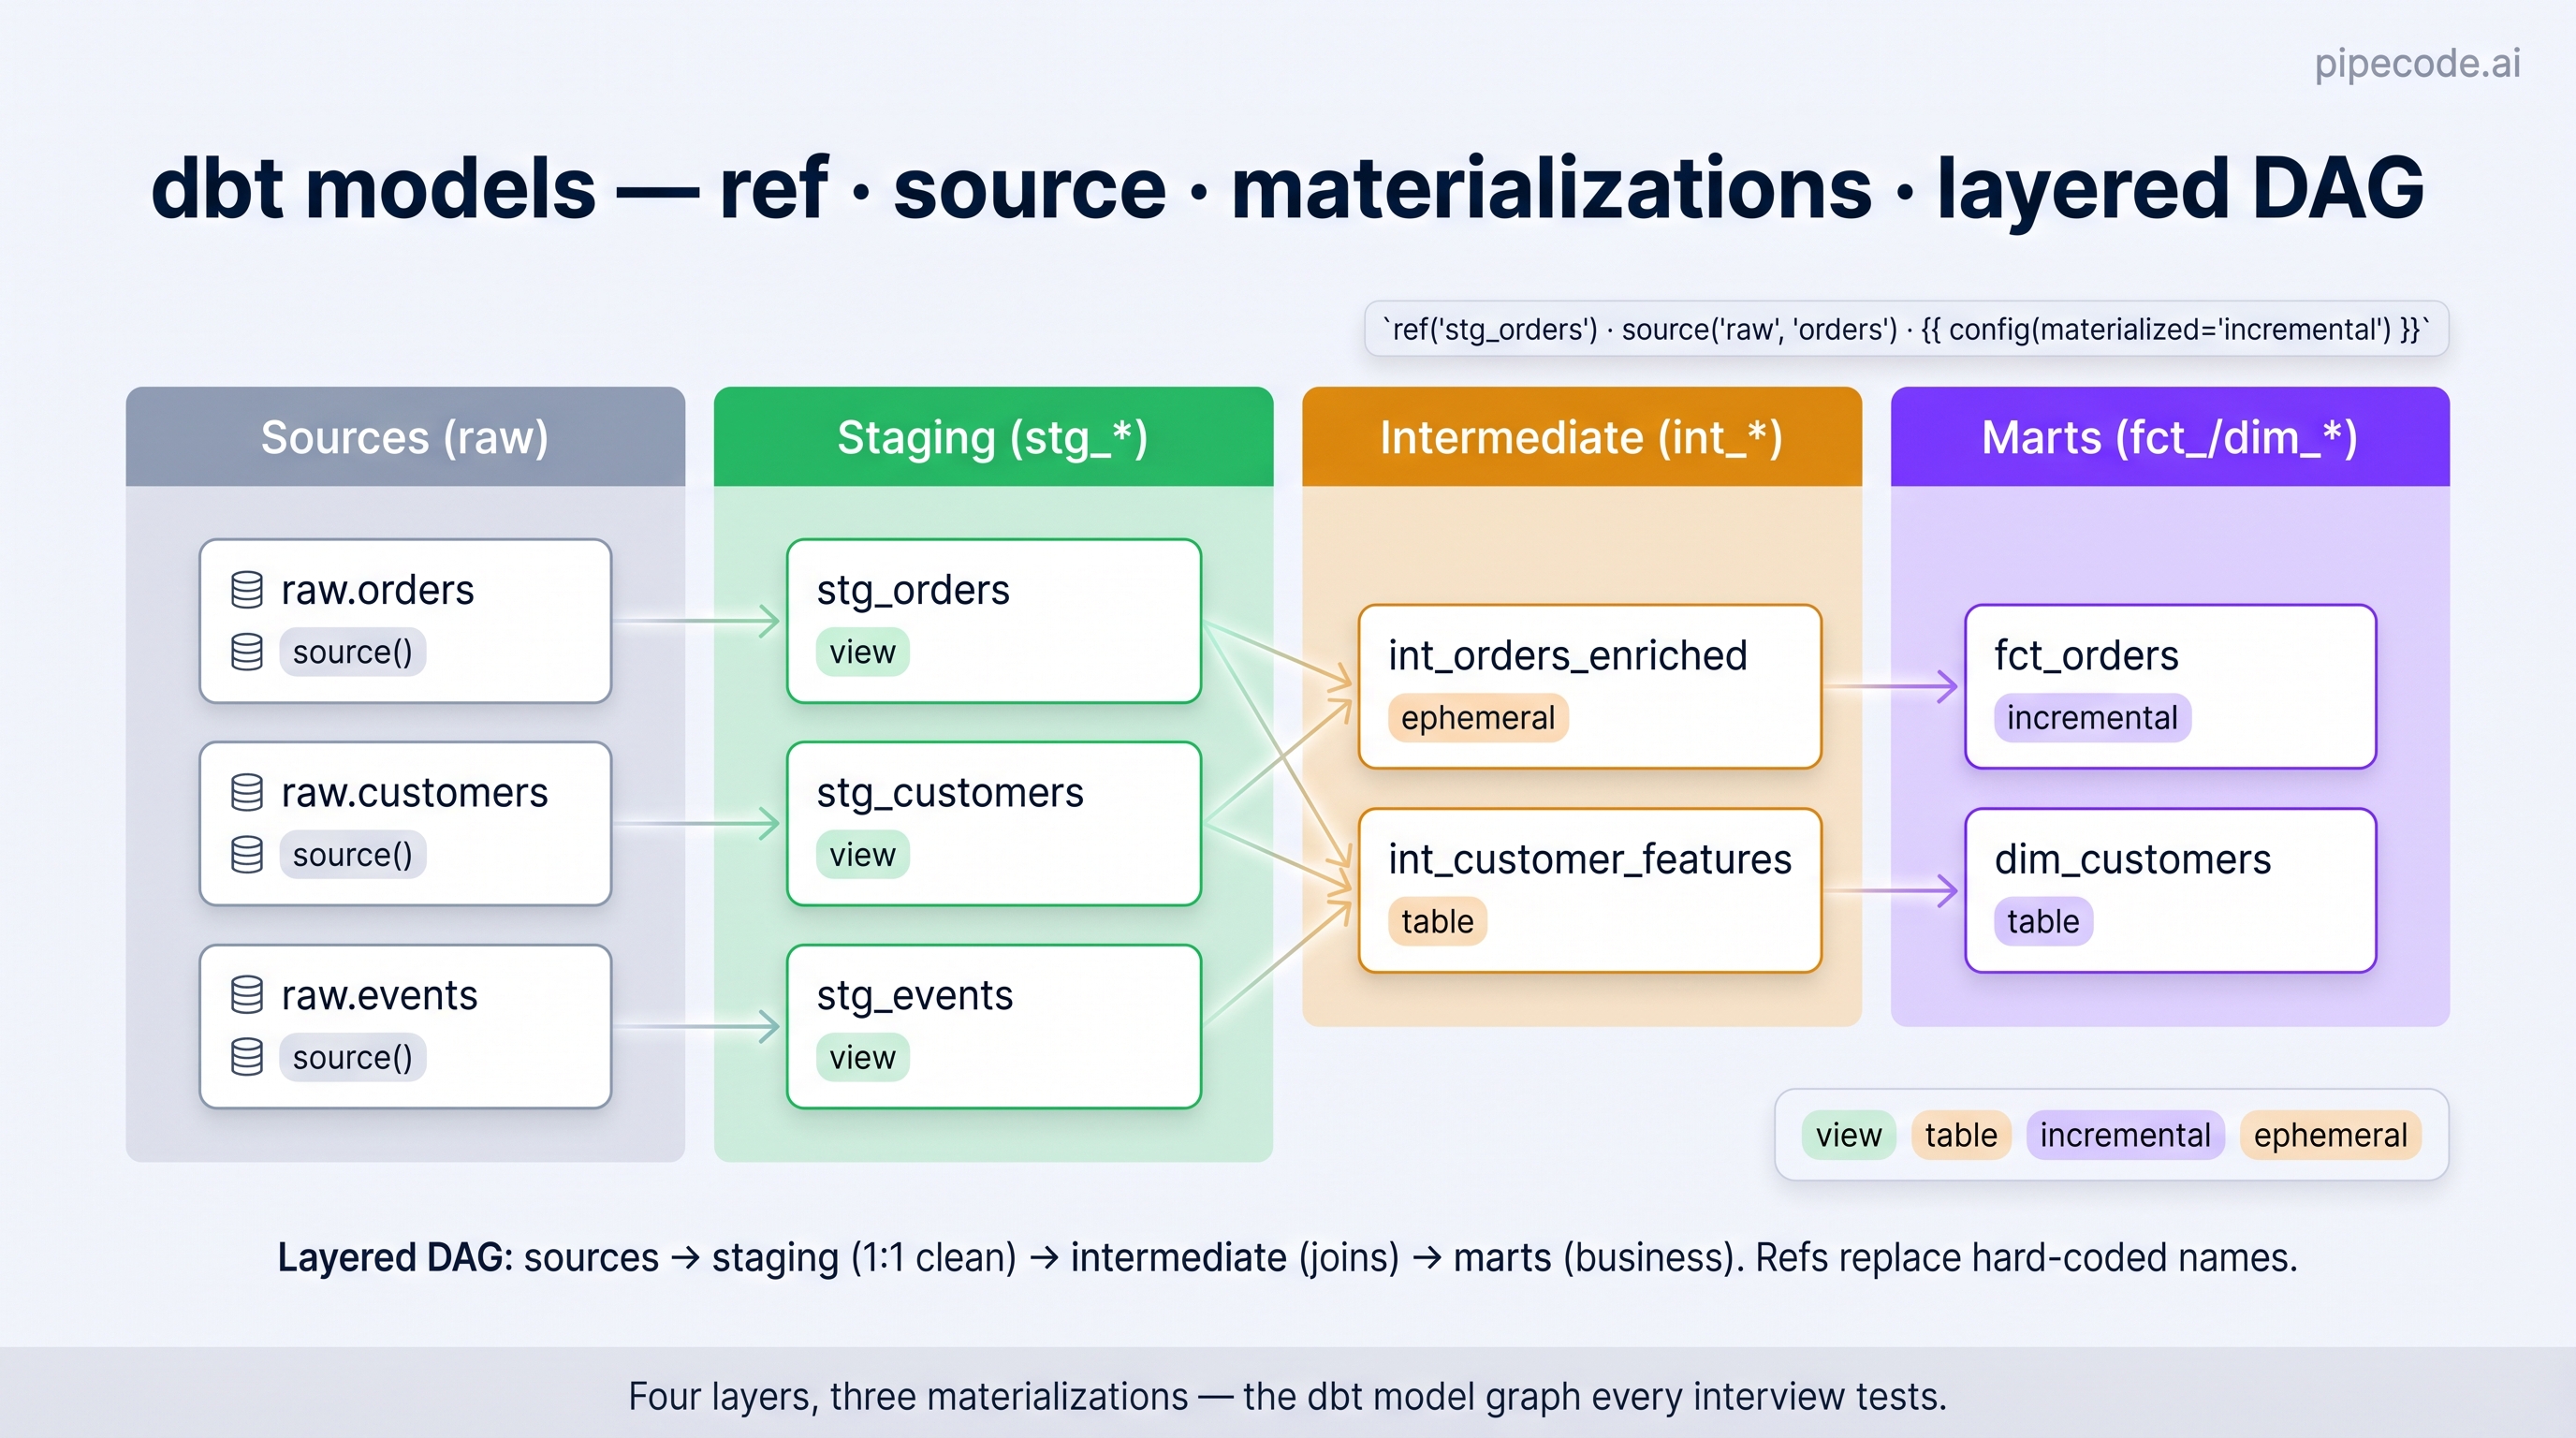Click the incremental badge under fct_orders
This screenshot has height=1438, width=2576.
(x=2092, y=718)
